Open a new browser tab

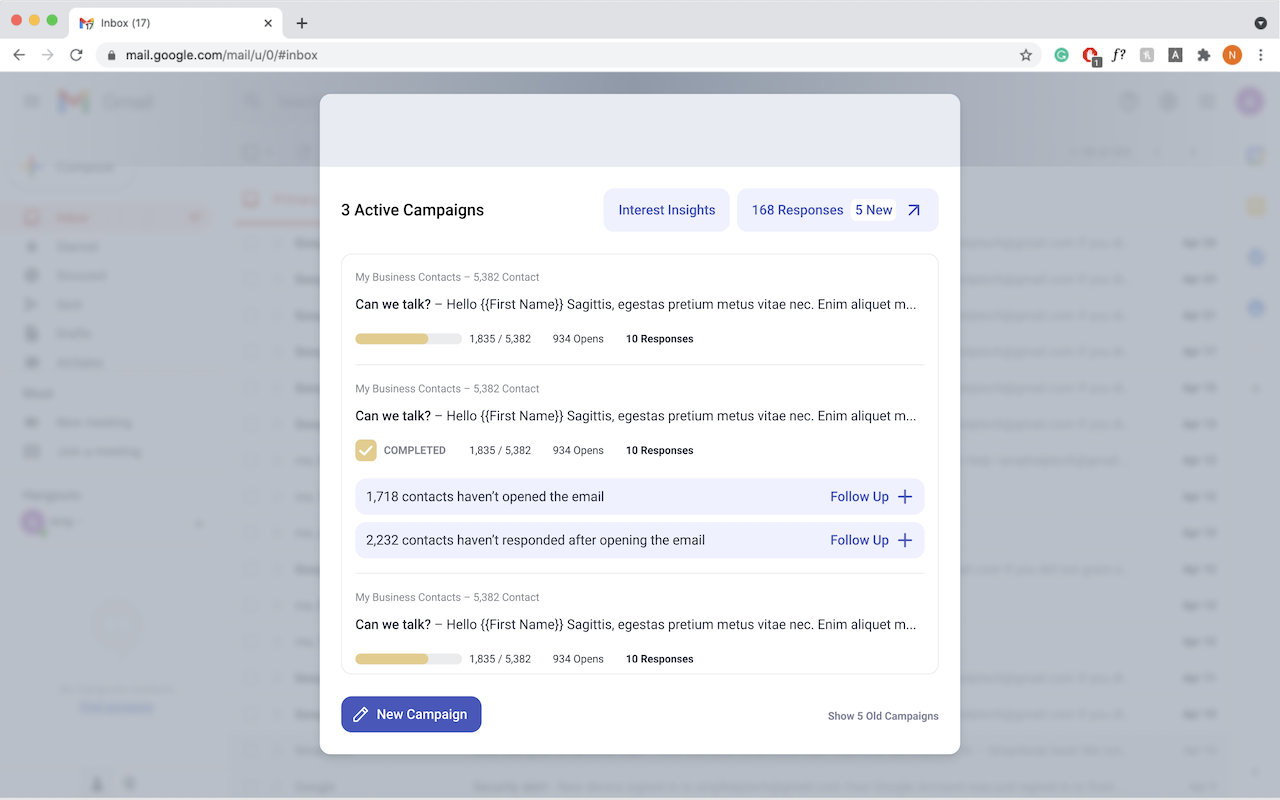[302, 23]
